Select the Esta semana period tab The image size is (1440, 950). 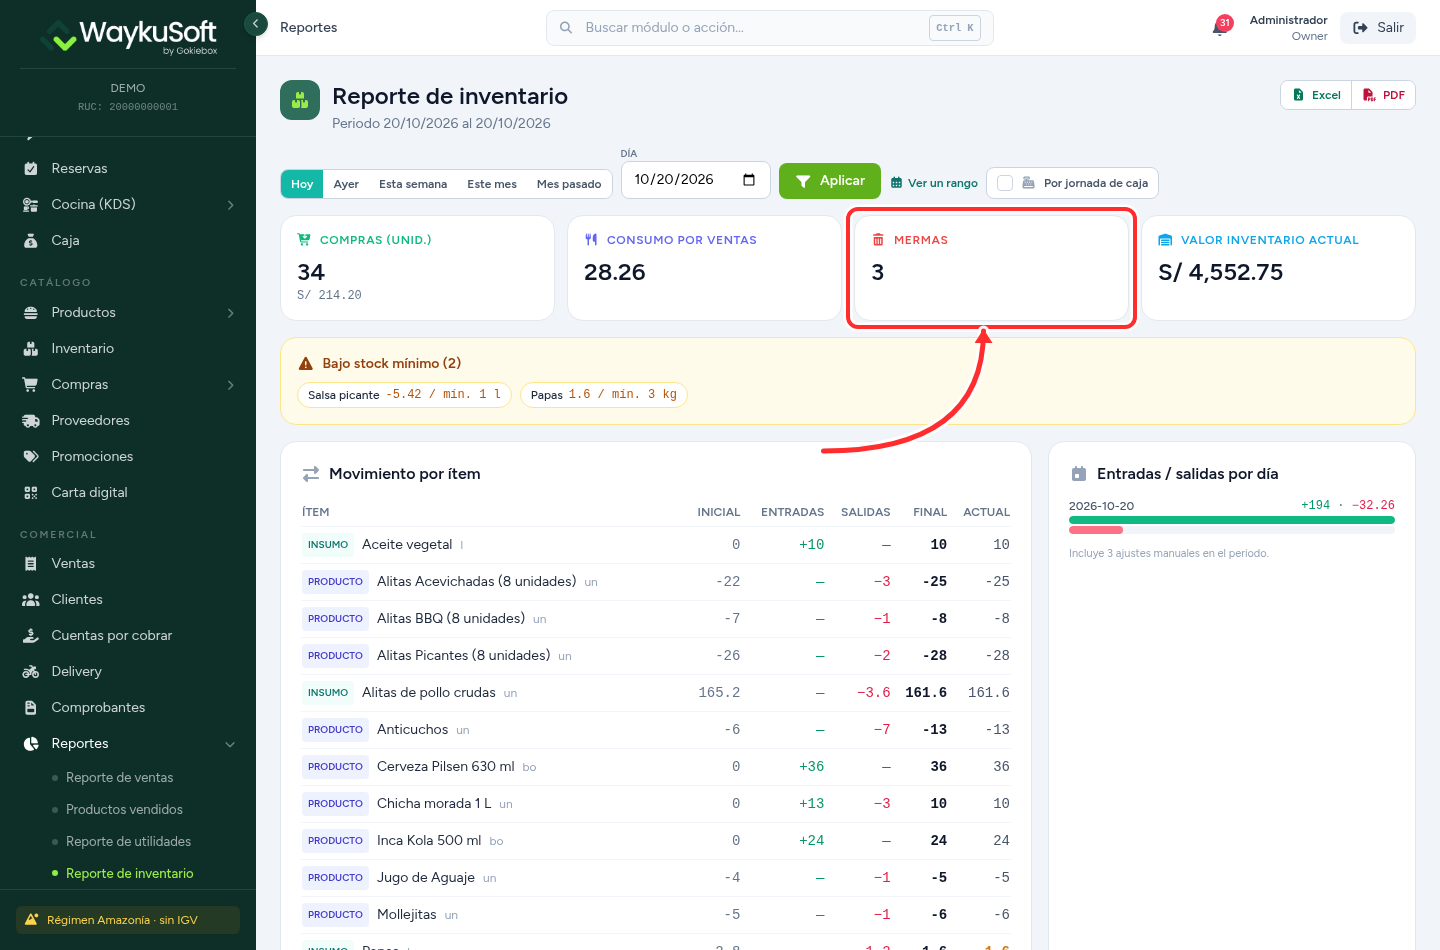pos(413,184)
